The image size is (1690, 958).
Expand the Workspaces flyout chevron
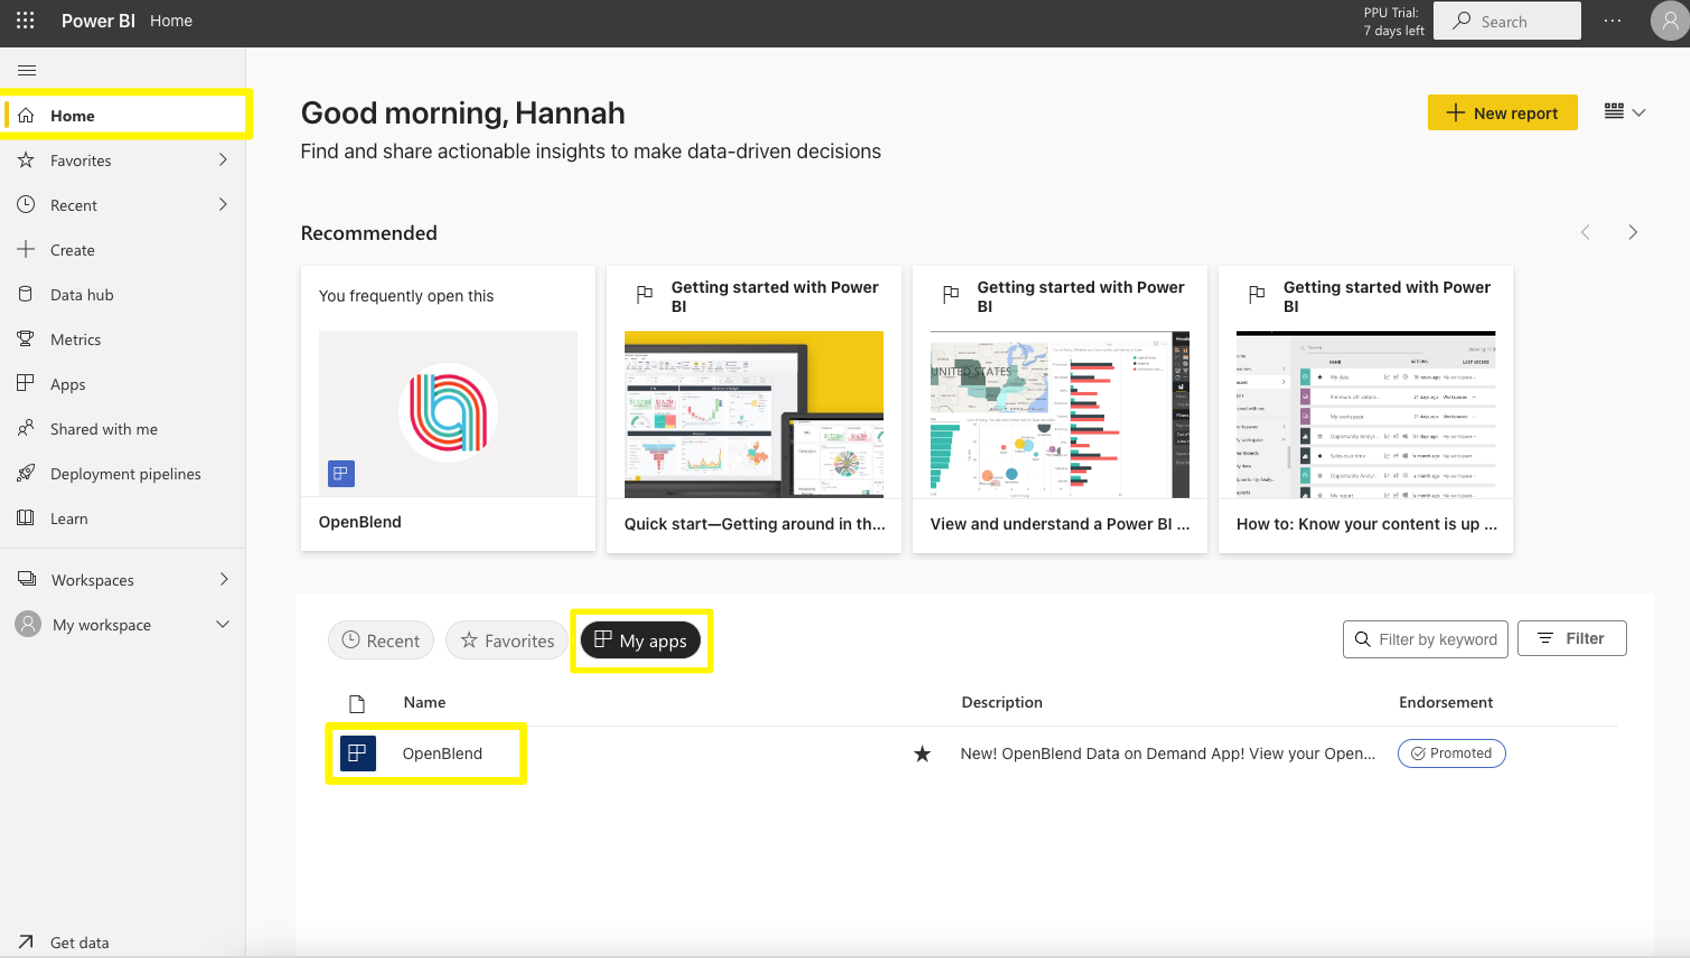click(224, 579)
